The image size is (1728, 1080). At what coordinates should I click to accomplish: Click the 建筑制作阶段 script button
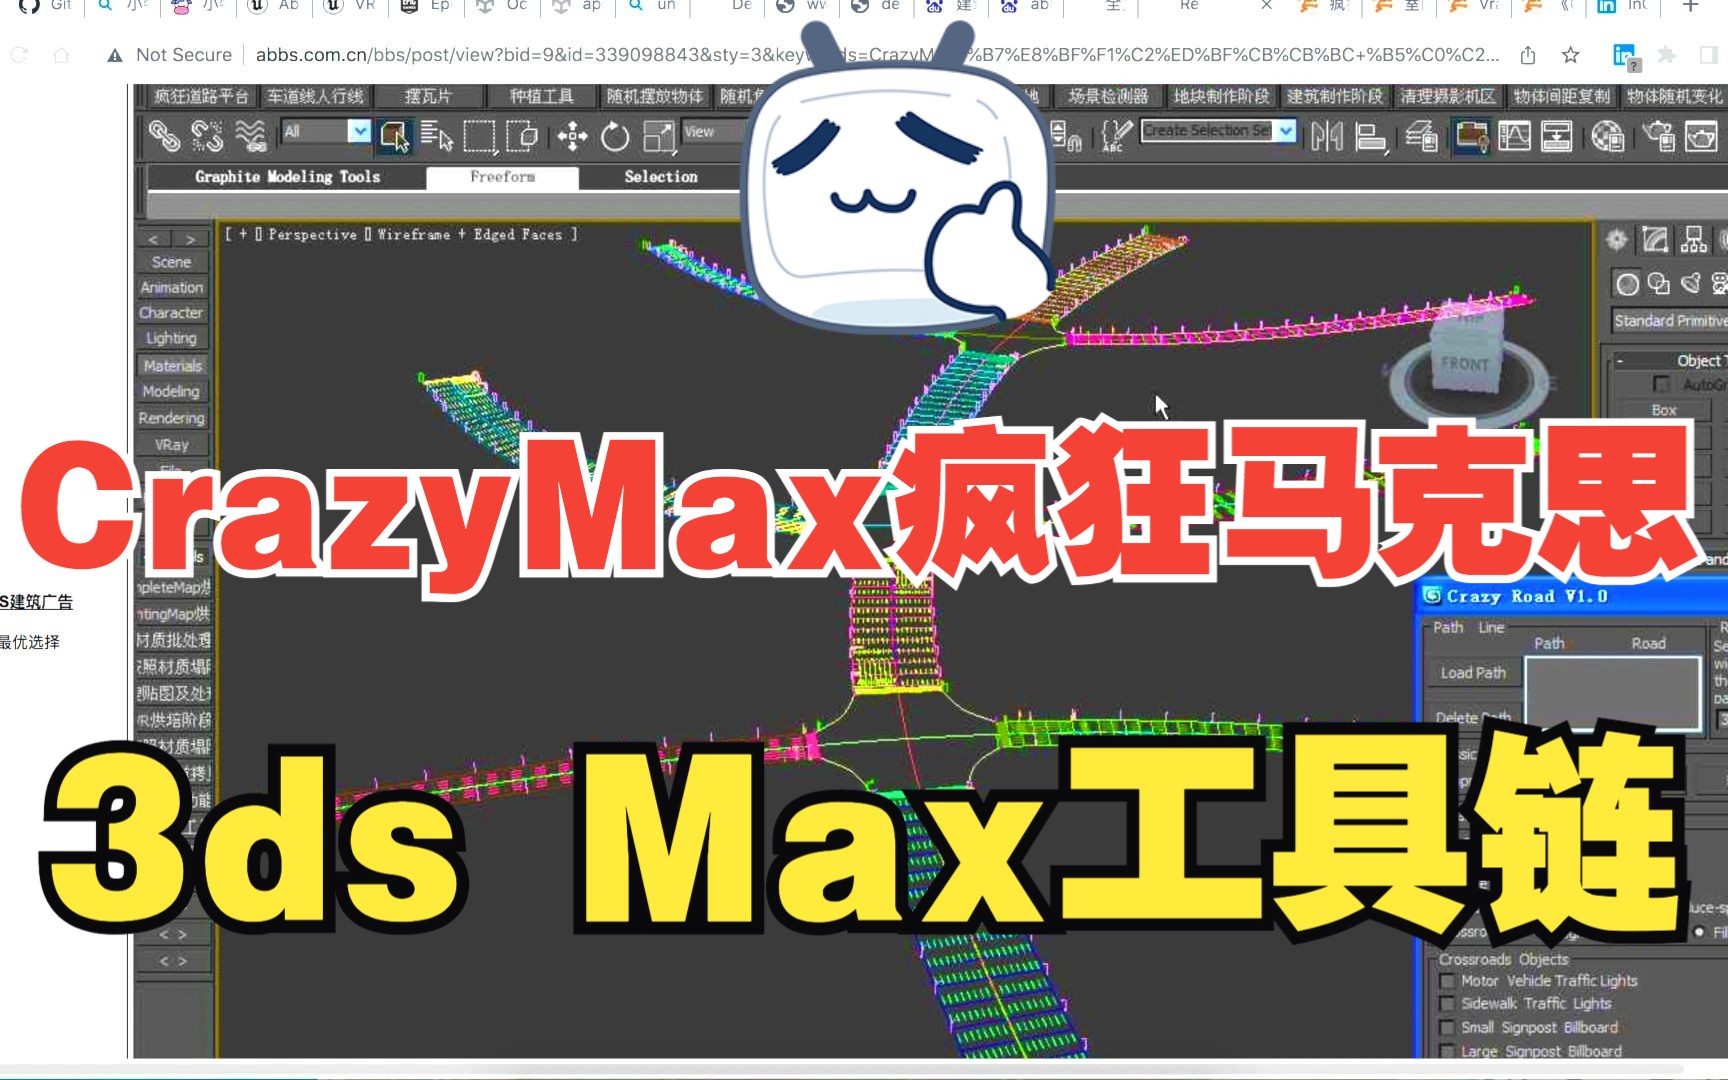(1334, 96)
